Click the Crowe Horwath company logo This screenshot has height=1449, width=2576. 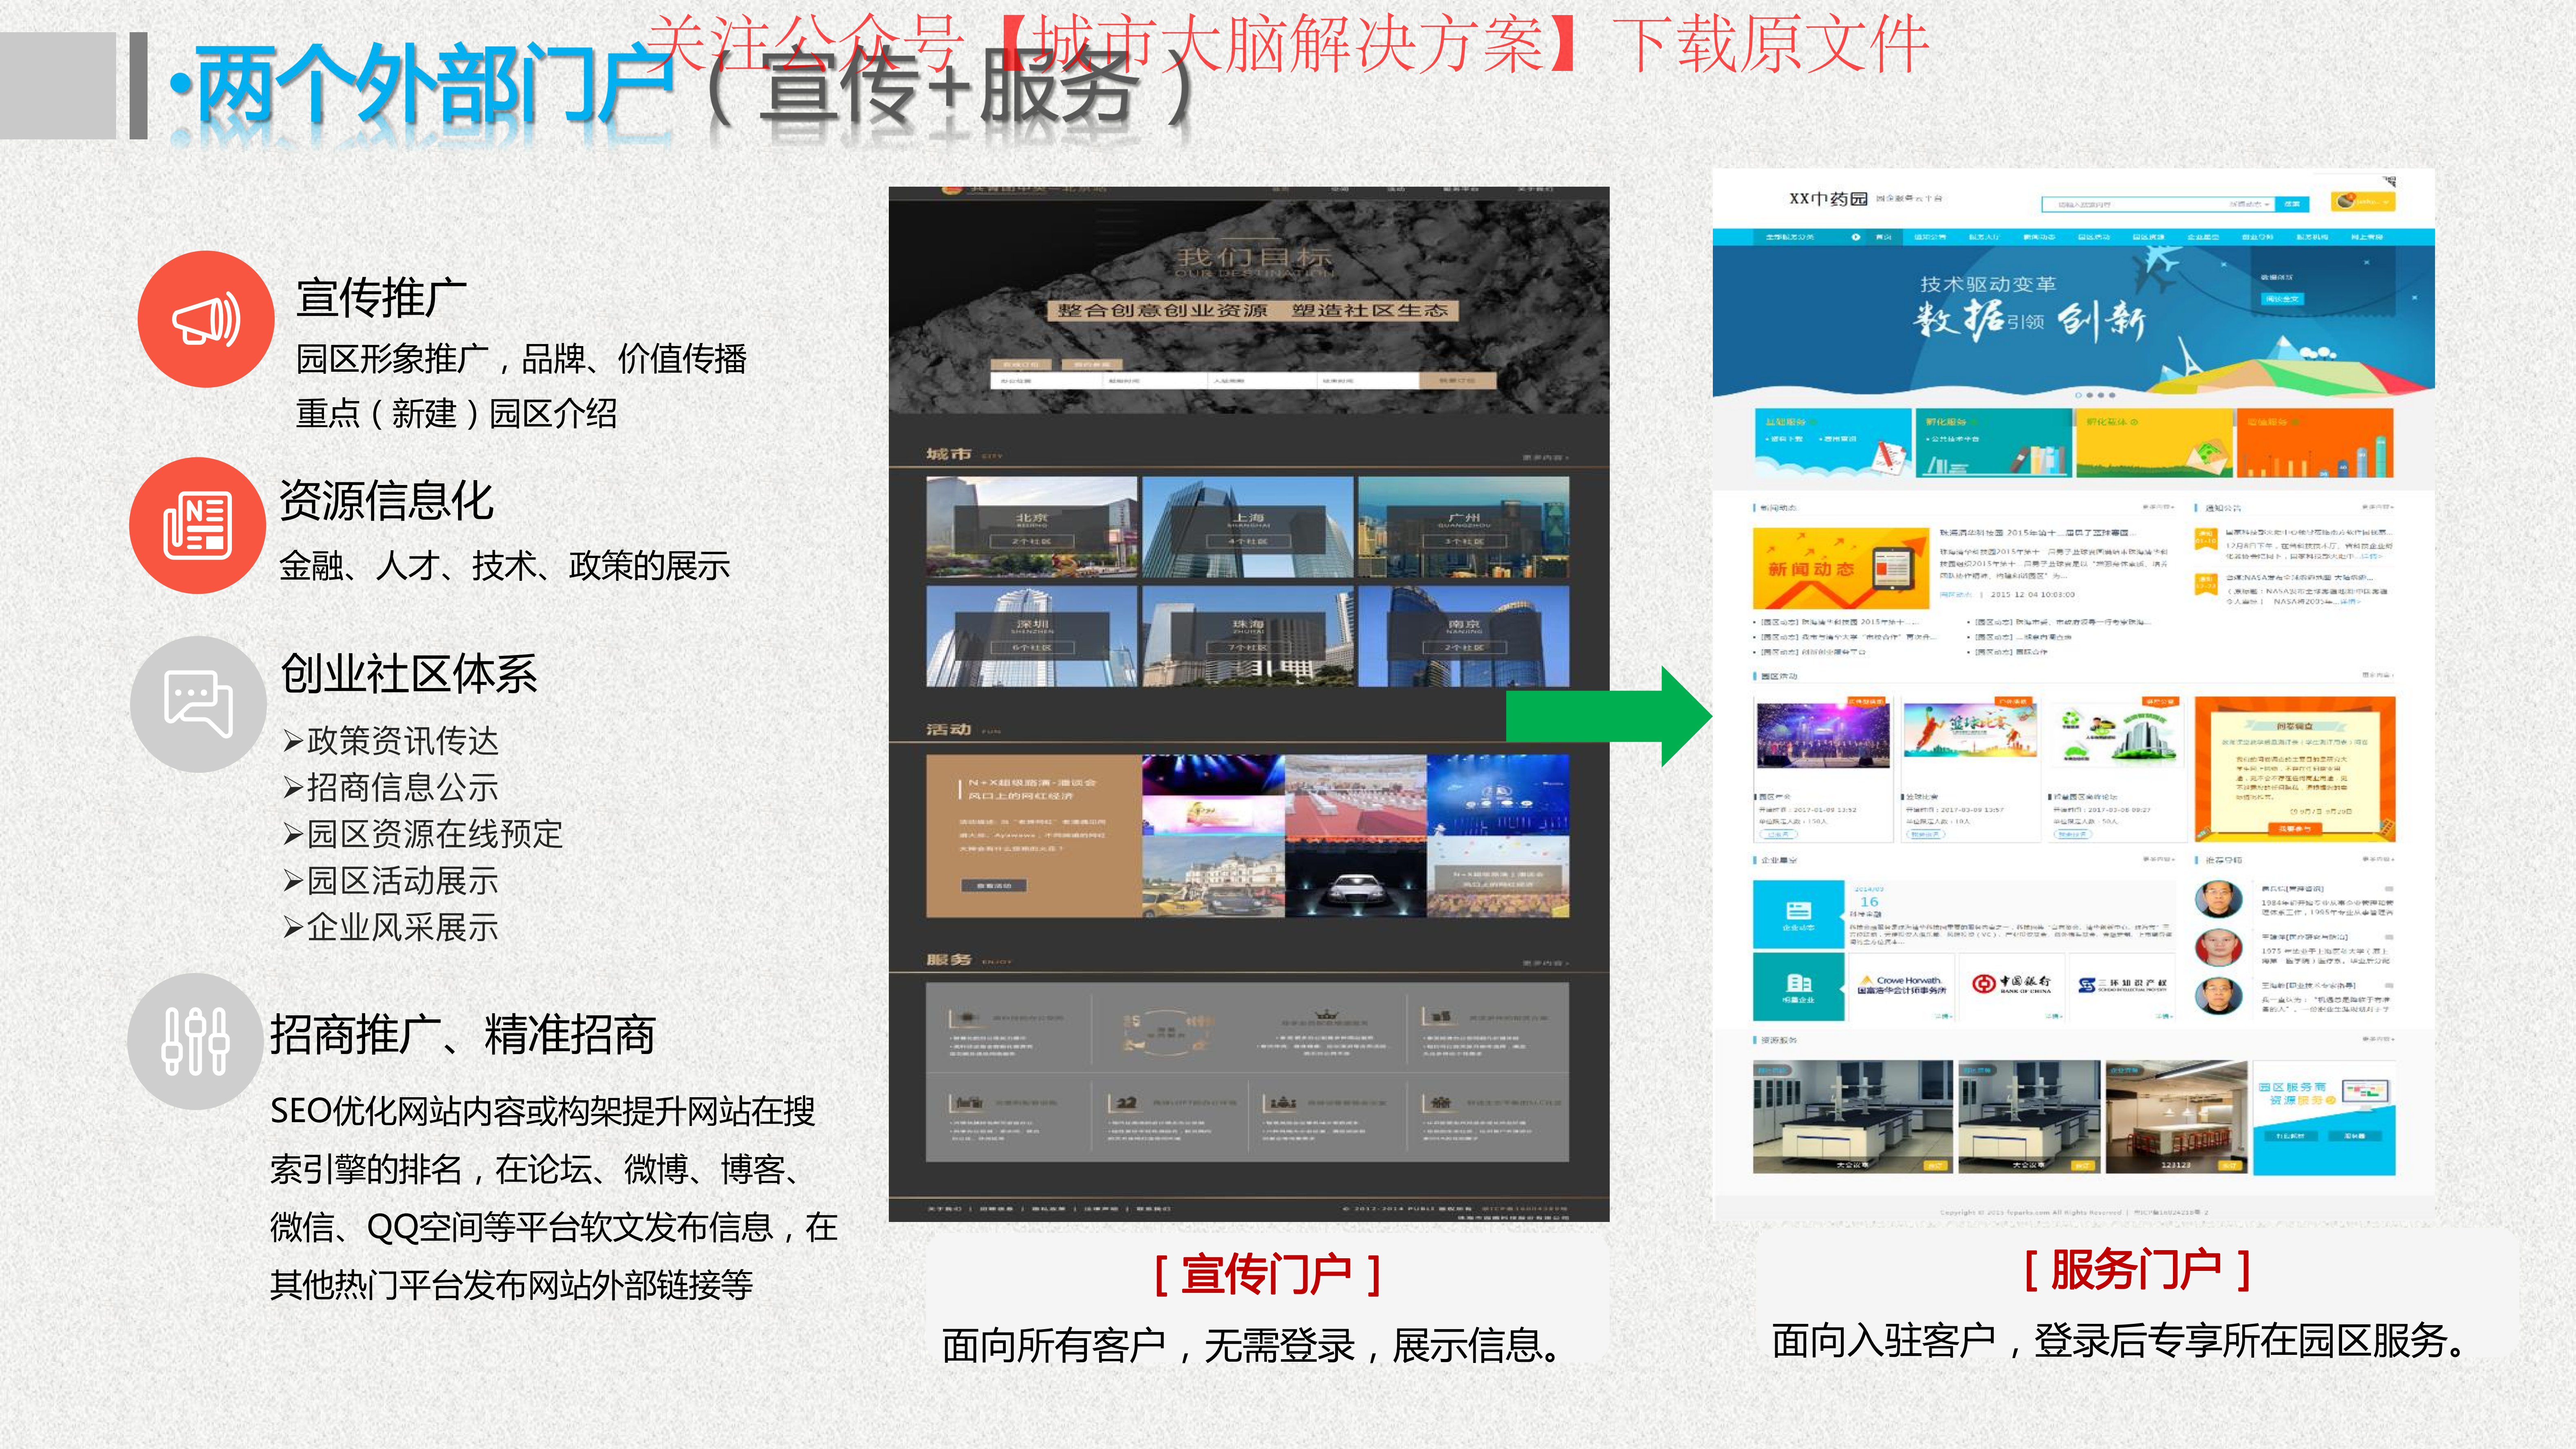click(x=1901, y=985)
